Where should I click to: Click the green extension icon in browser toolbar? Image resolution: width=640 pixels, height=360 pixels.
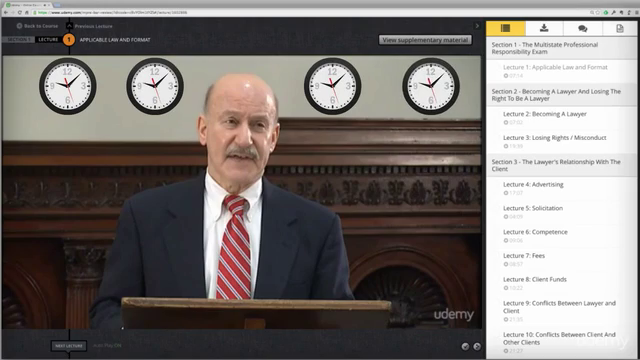[x=606, y=13]
